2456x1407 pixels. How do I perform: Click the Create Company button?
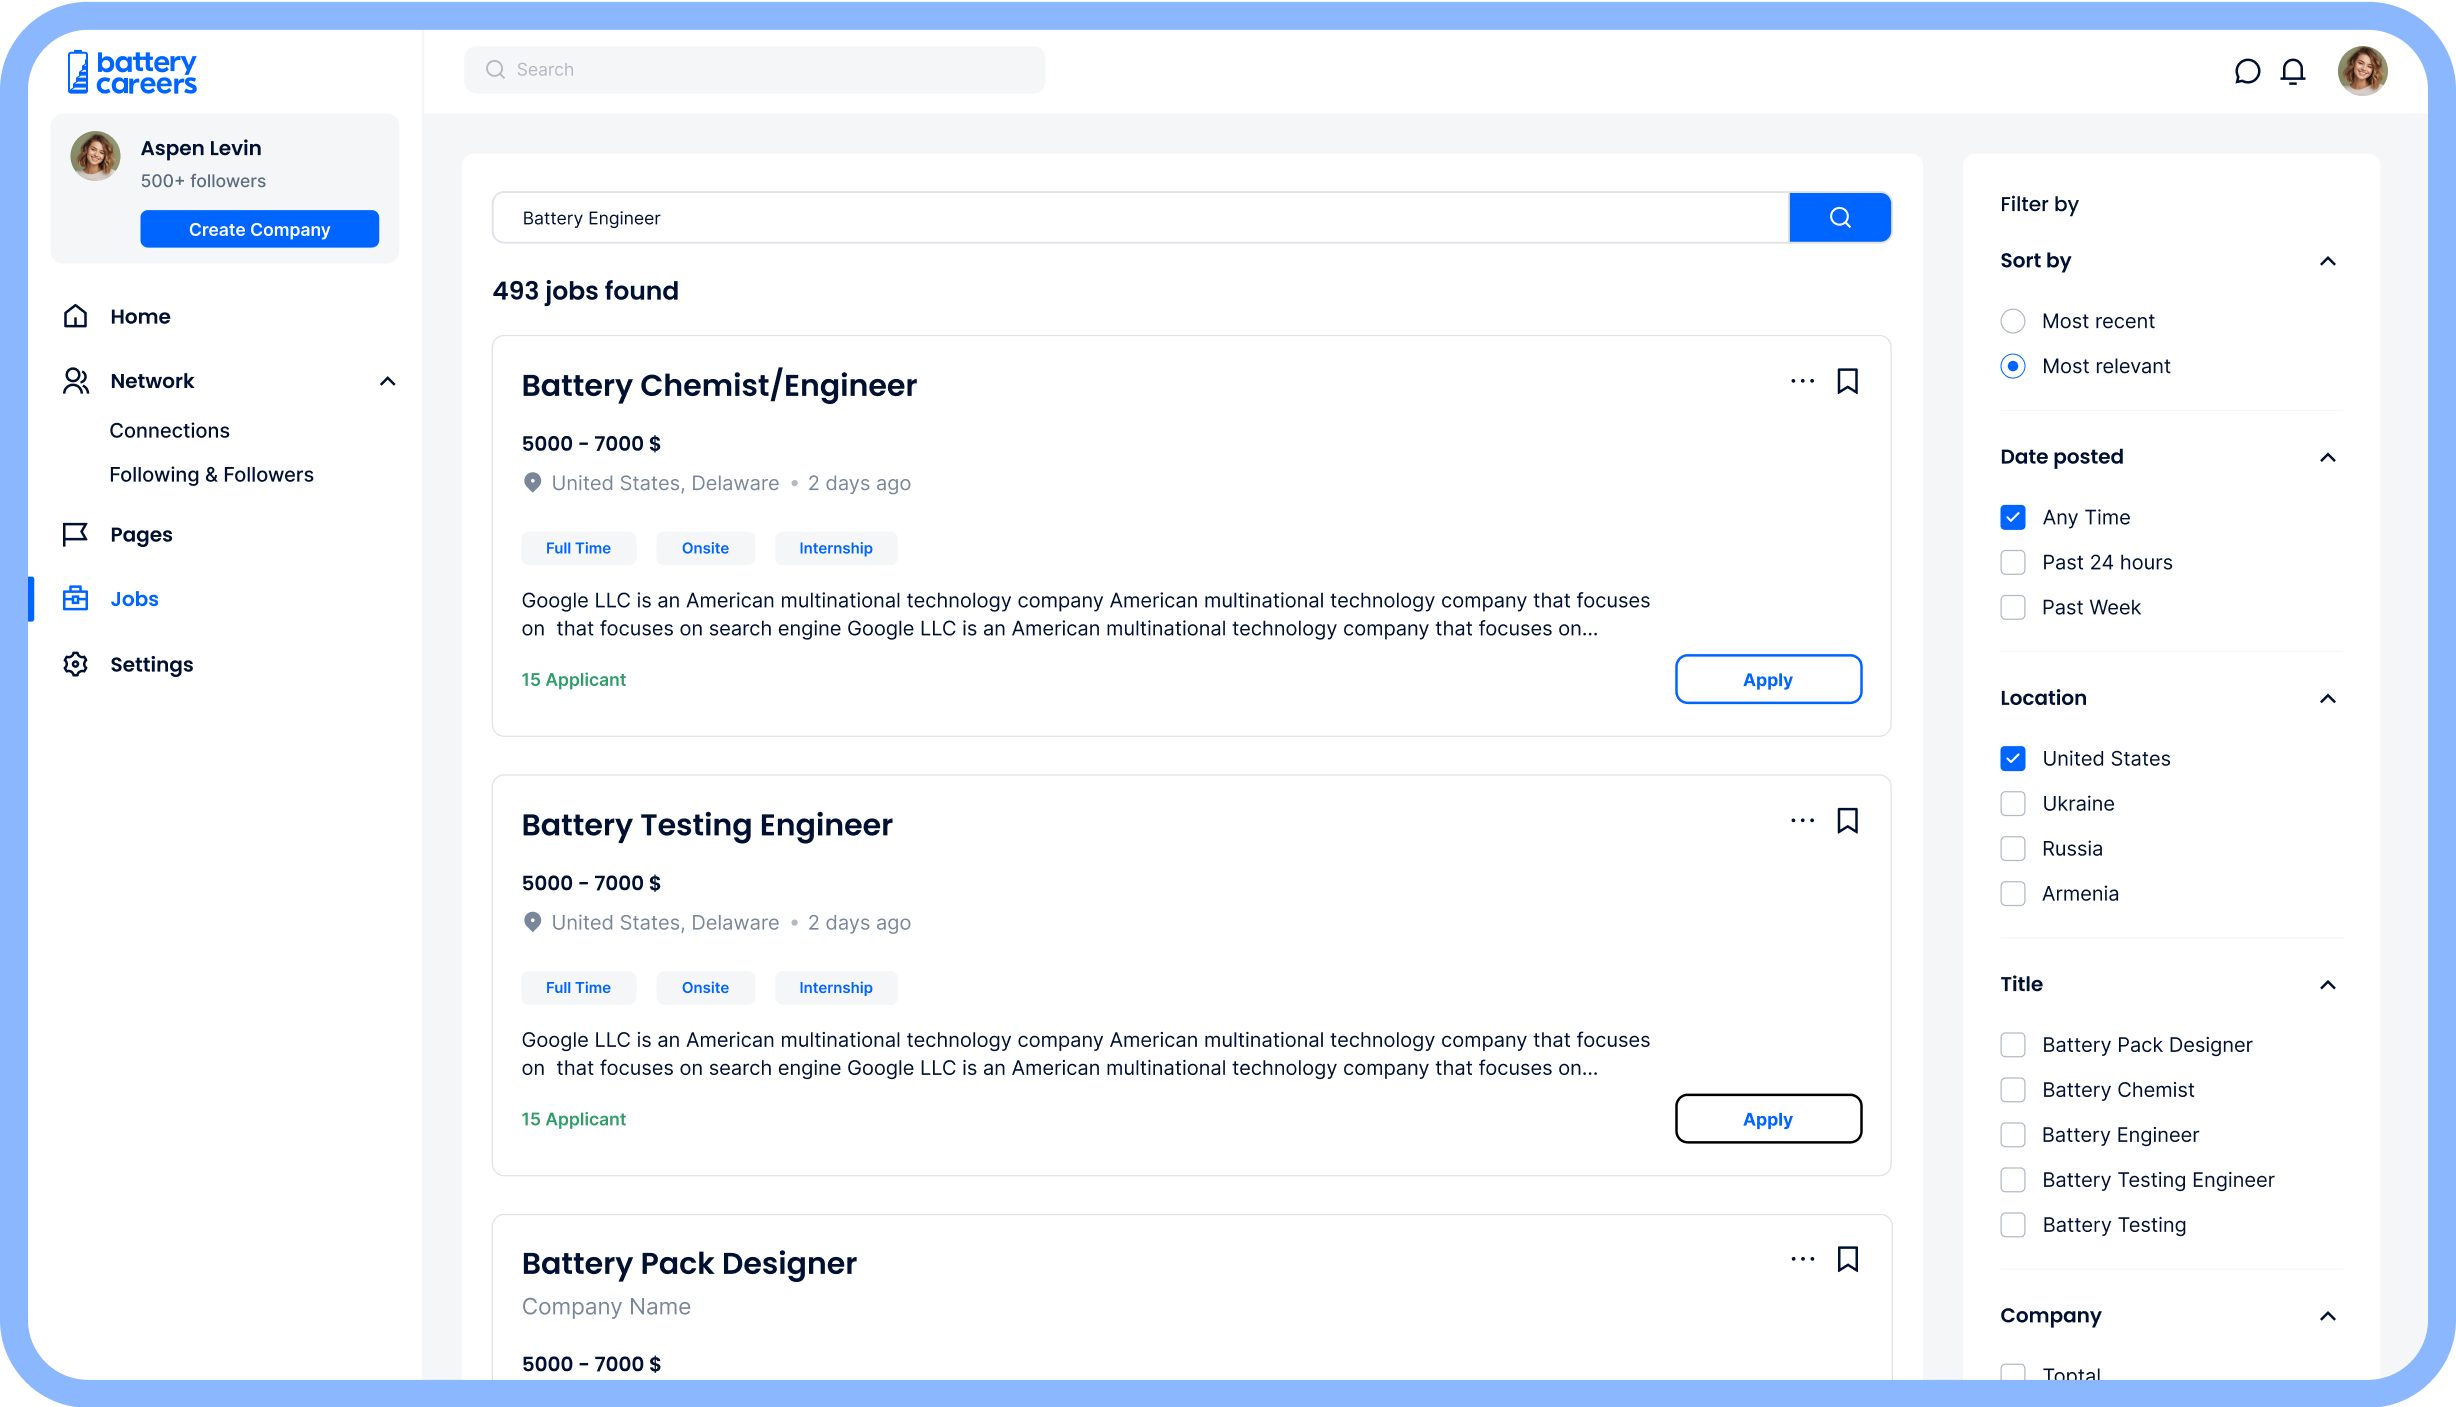[259, 229]
